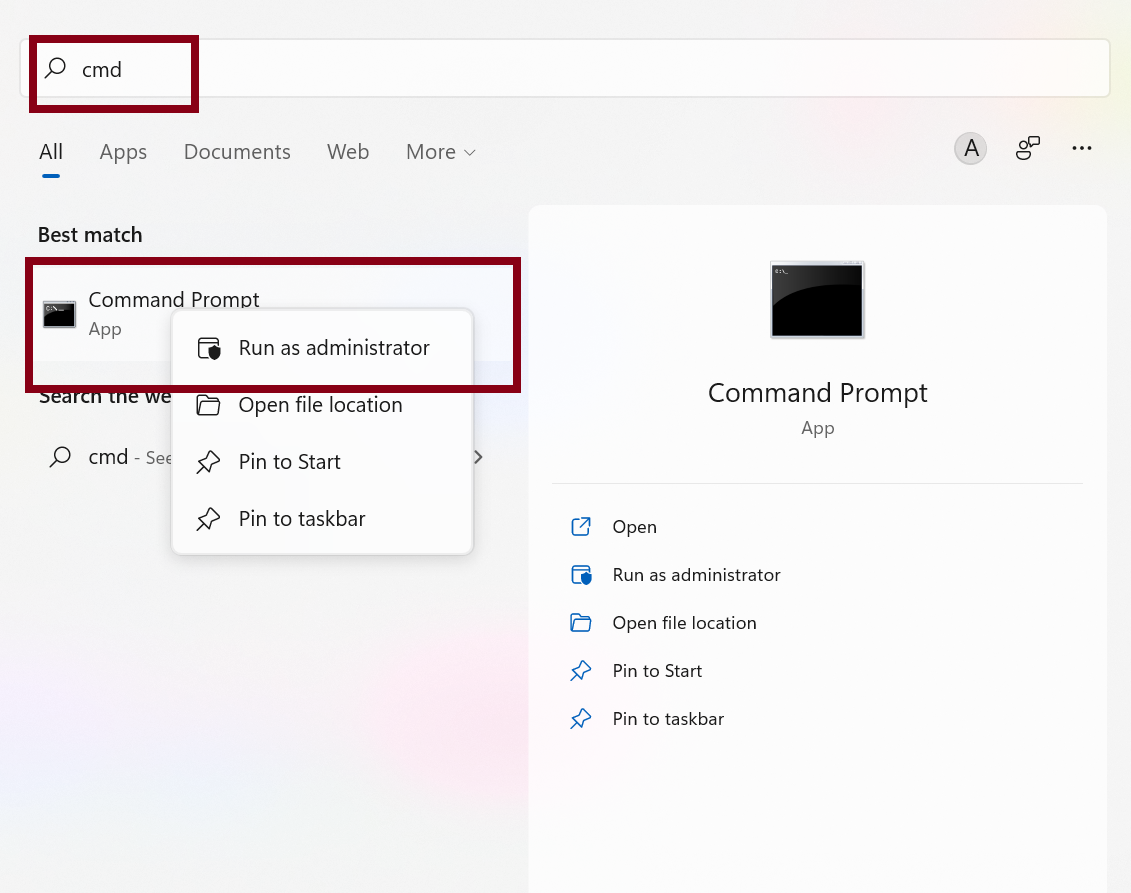Switch to the Web tab
The width and height of the screenshot is (1131, 893).
[x=348, y=151]
